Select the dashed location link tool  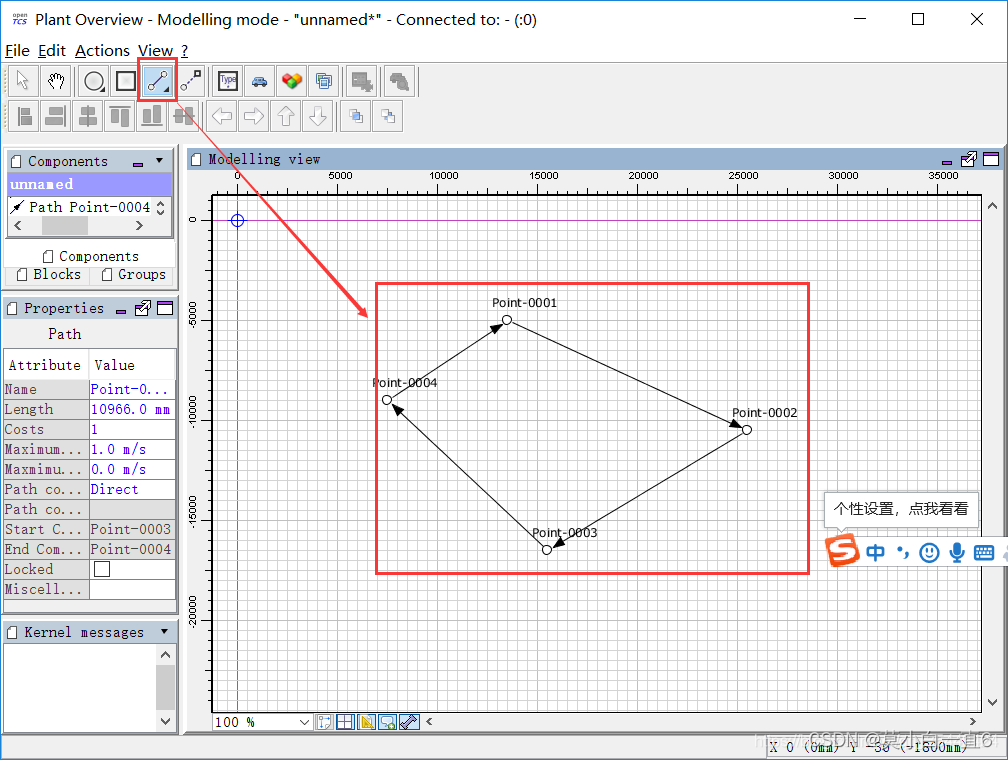point(191,81)
